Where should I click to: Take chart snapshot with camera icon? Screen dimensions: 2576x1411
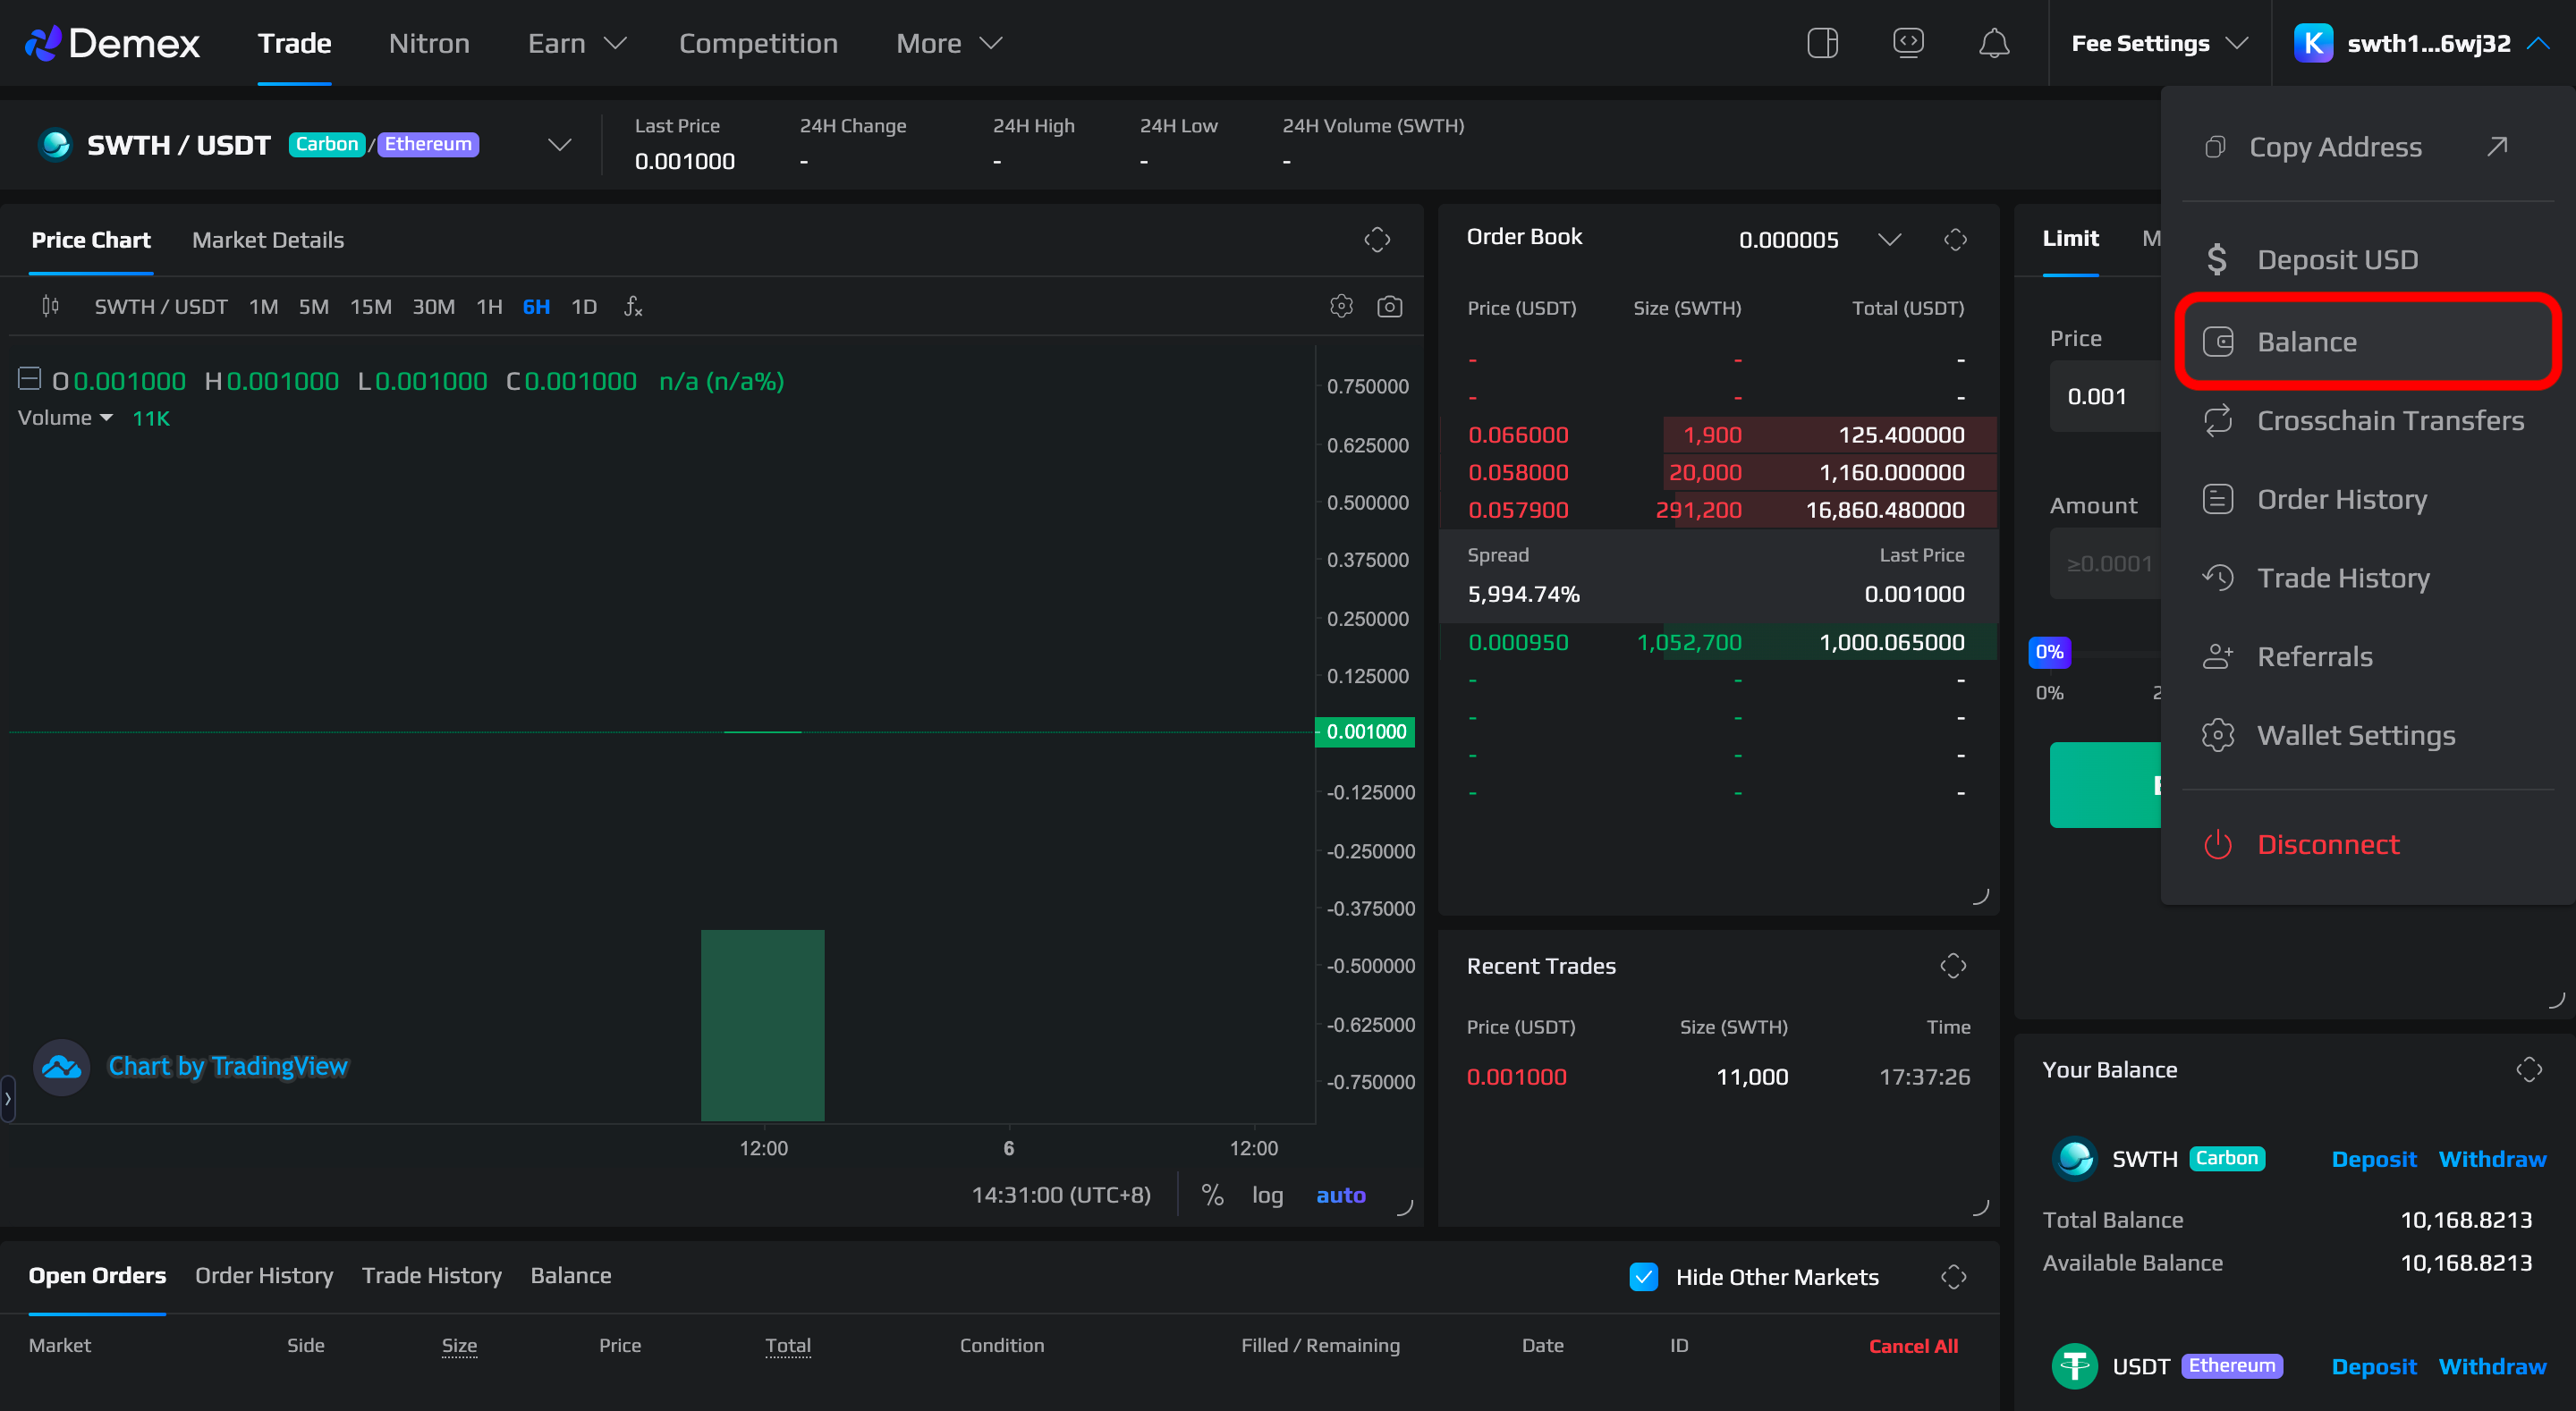pos(1389,306)
